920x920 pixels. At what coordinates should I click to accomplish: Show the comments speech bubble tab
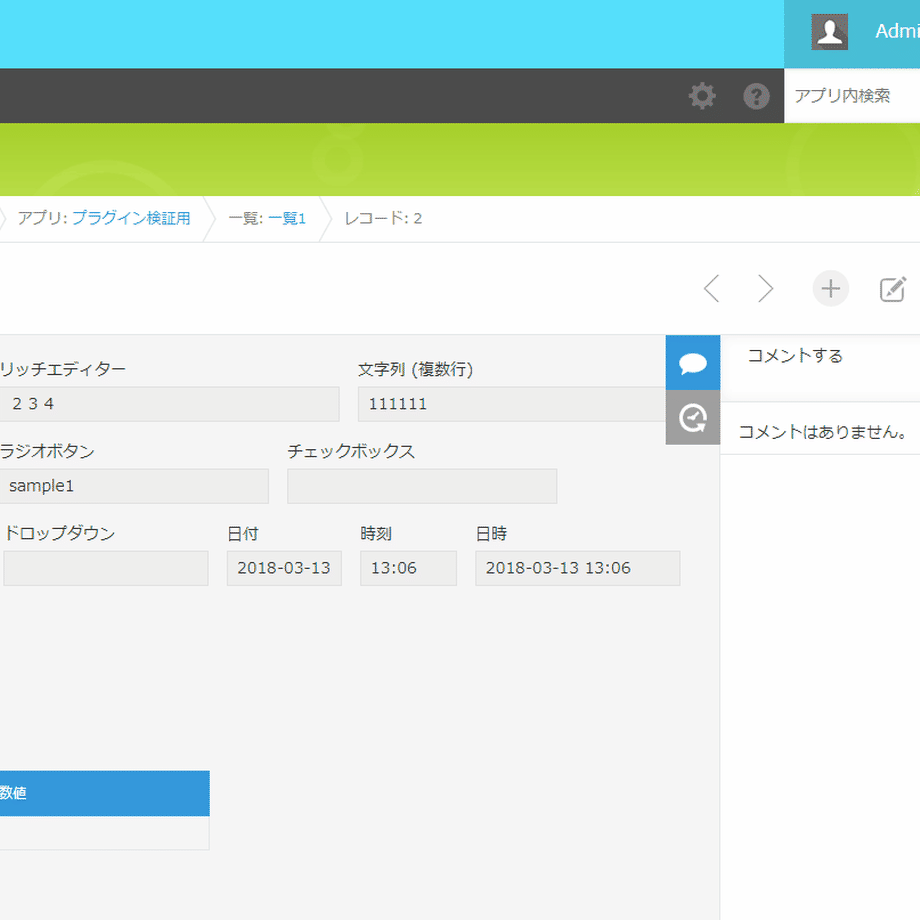click(x=692, y=363)
